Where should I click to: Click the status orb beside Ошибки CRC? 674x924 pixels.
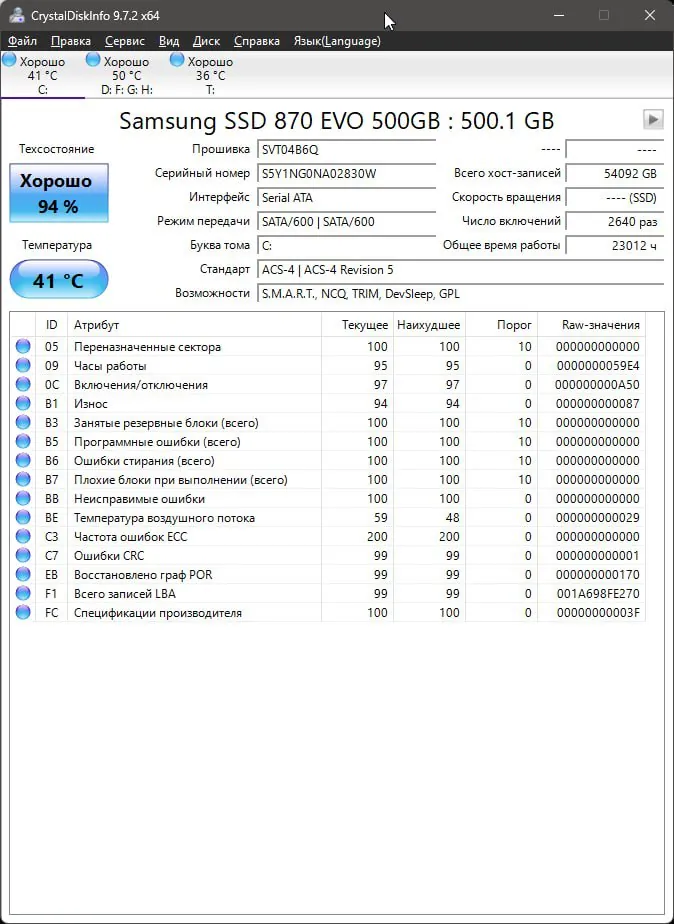(23, 556)
